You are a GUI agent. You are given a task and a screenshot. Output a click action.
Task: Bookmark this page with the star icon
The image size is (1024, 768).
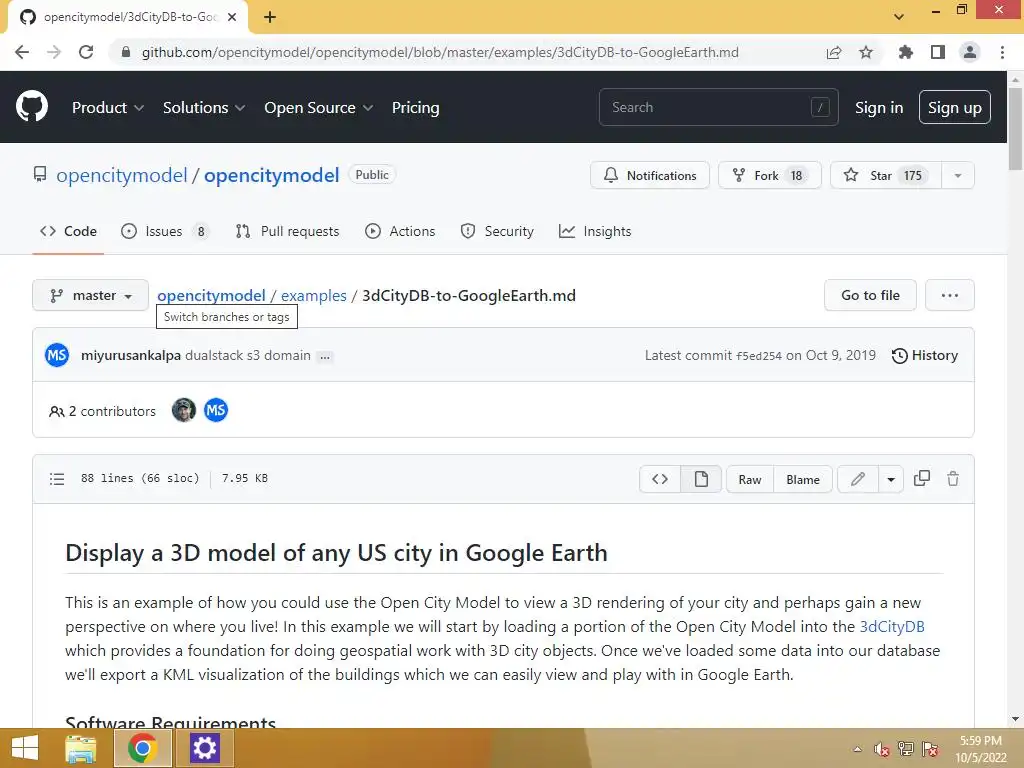(866, 52)
